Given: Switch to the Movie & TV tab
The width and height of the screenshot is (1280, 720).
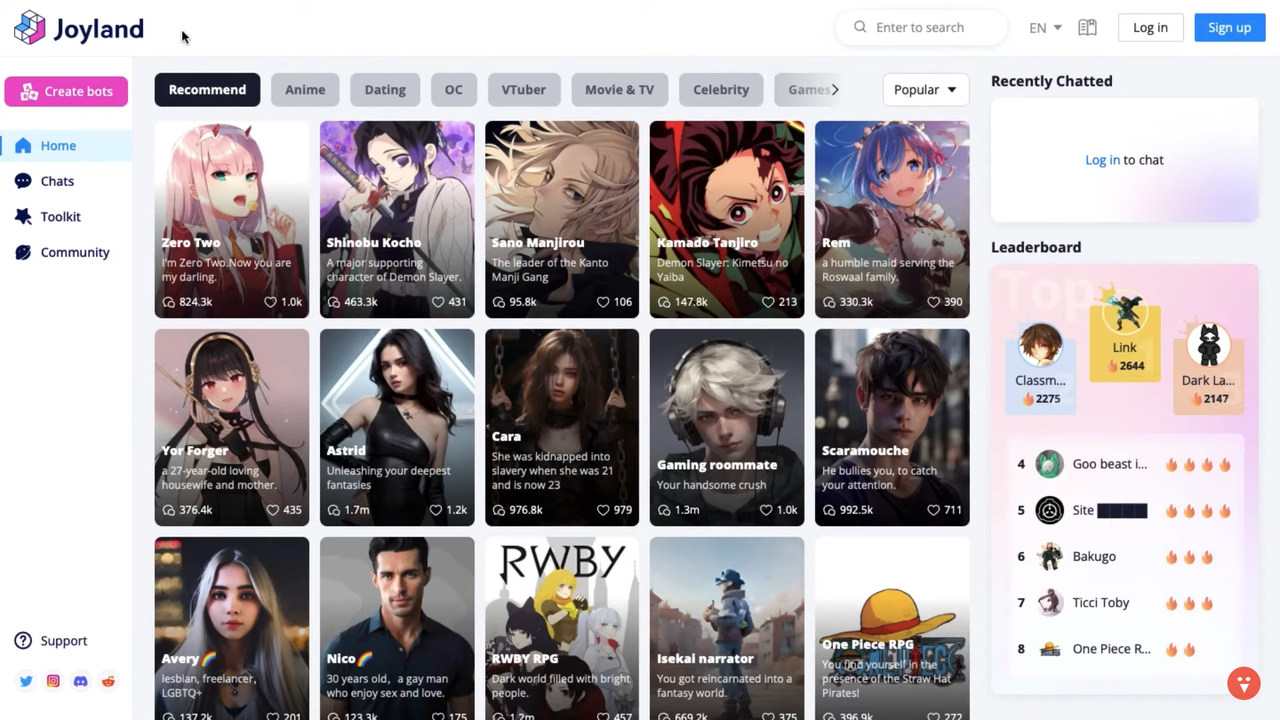Looking at the screenshot, I should pyautogui.click(x=619, y=89).
